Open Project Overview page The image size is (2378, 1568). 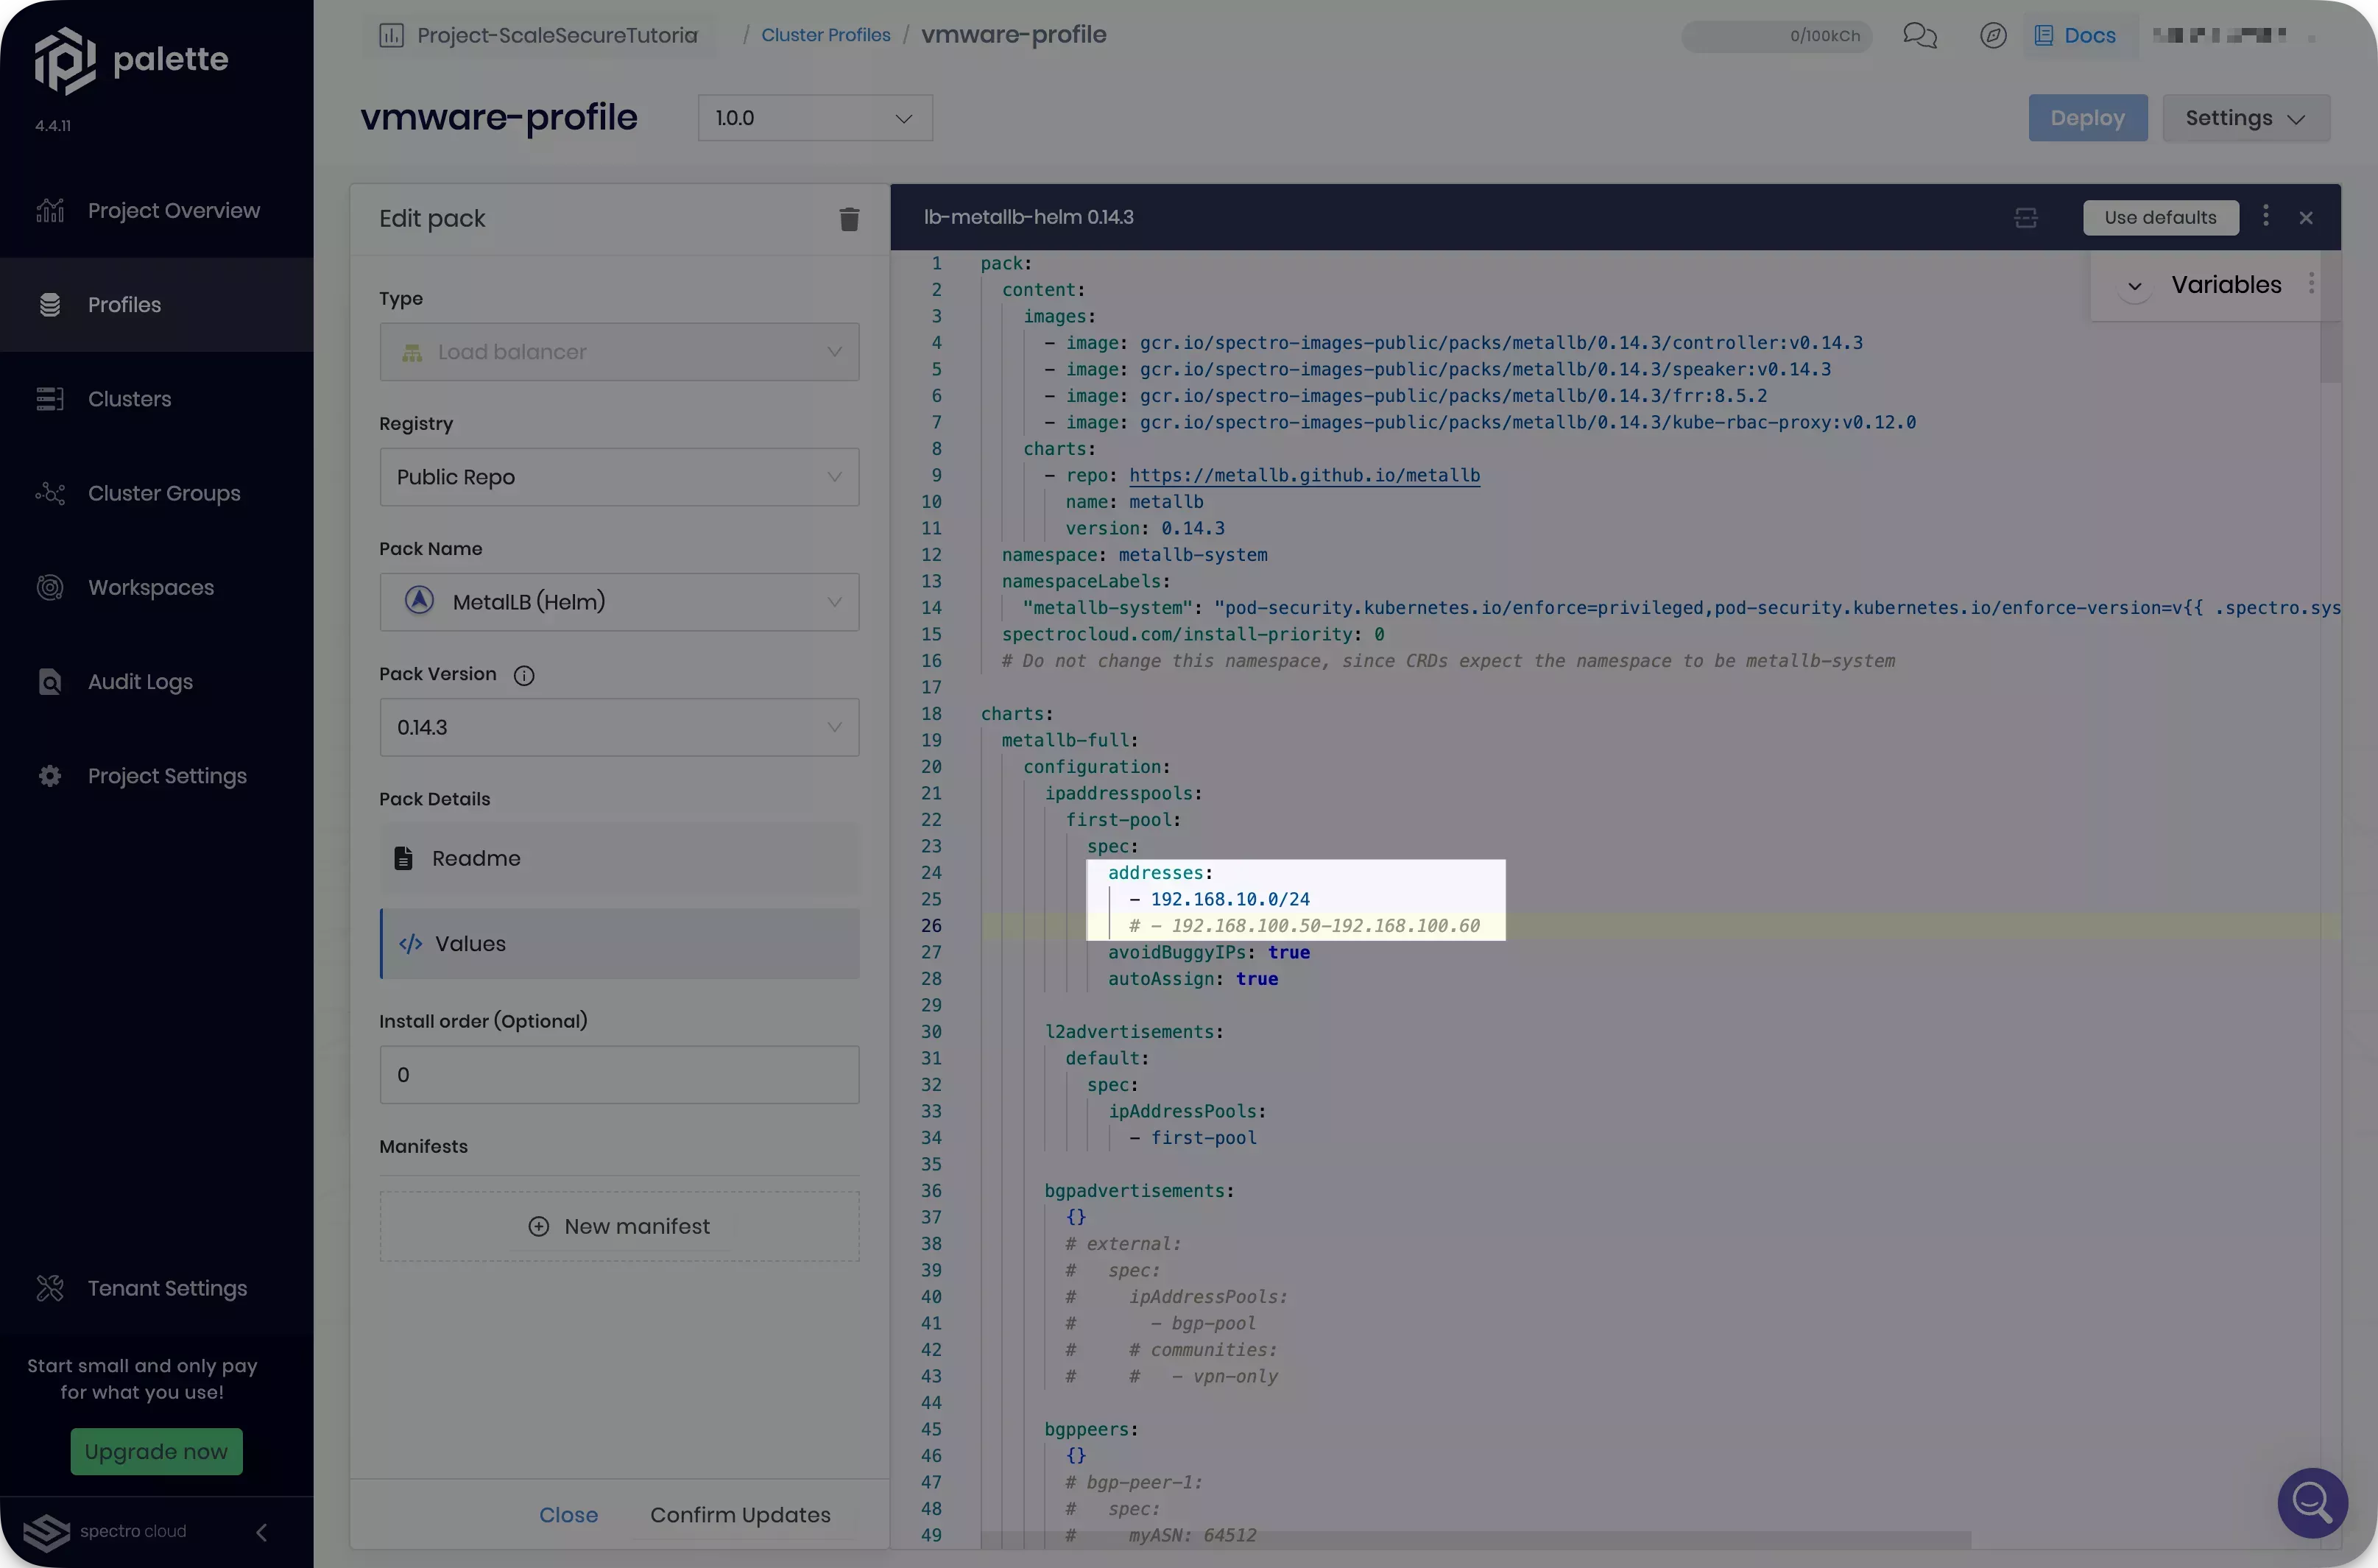coord(156,211)
